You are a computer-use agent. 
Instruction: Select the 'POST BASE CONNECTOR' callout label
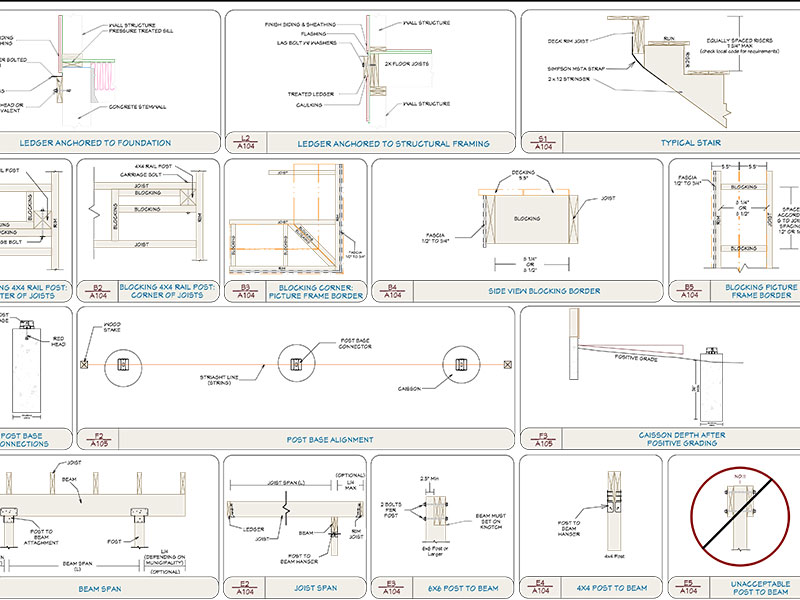pos(355,343)
